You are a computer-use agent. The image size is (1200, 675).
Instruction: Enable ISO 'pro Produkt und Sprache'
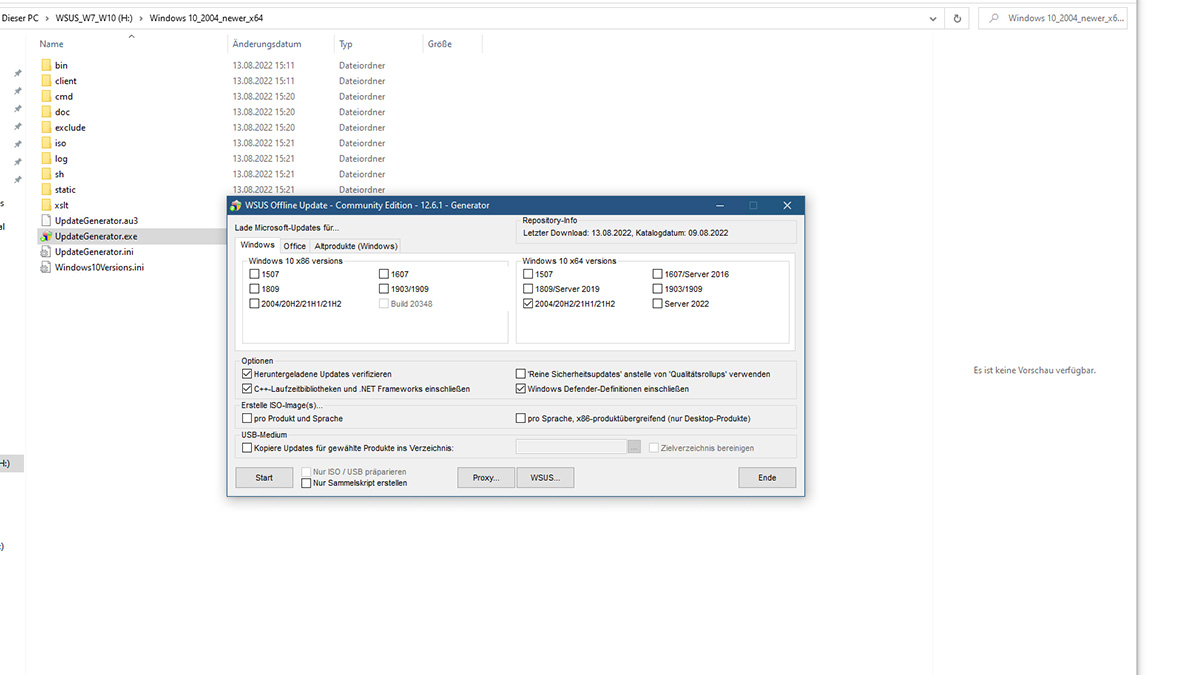[247, 419]
